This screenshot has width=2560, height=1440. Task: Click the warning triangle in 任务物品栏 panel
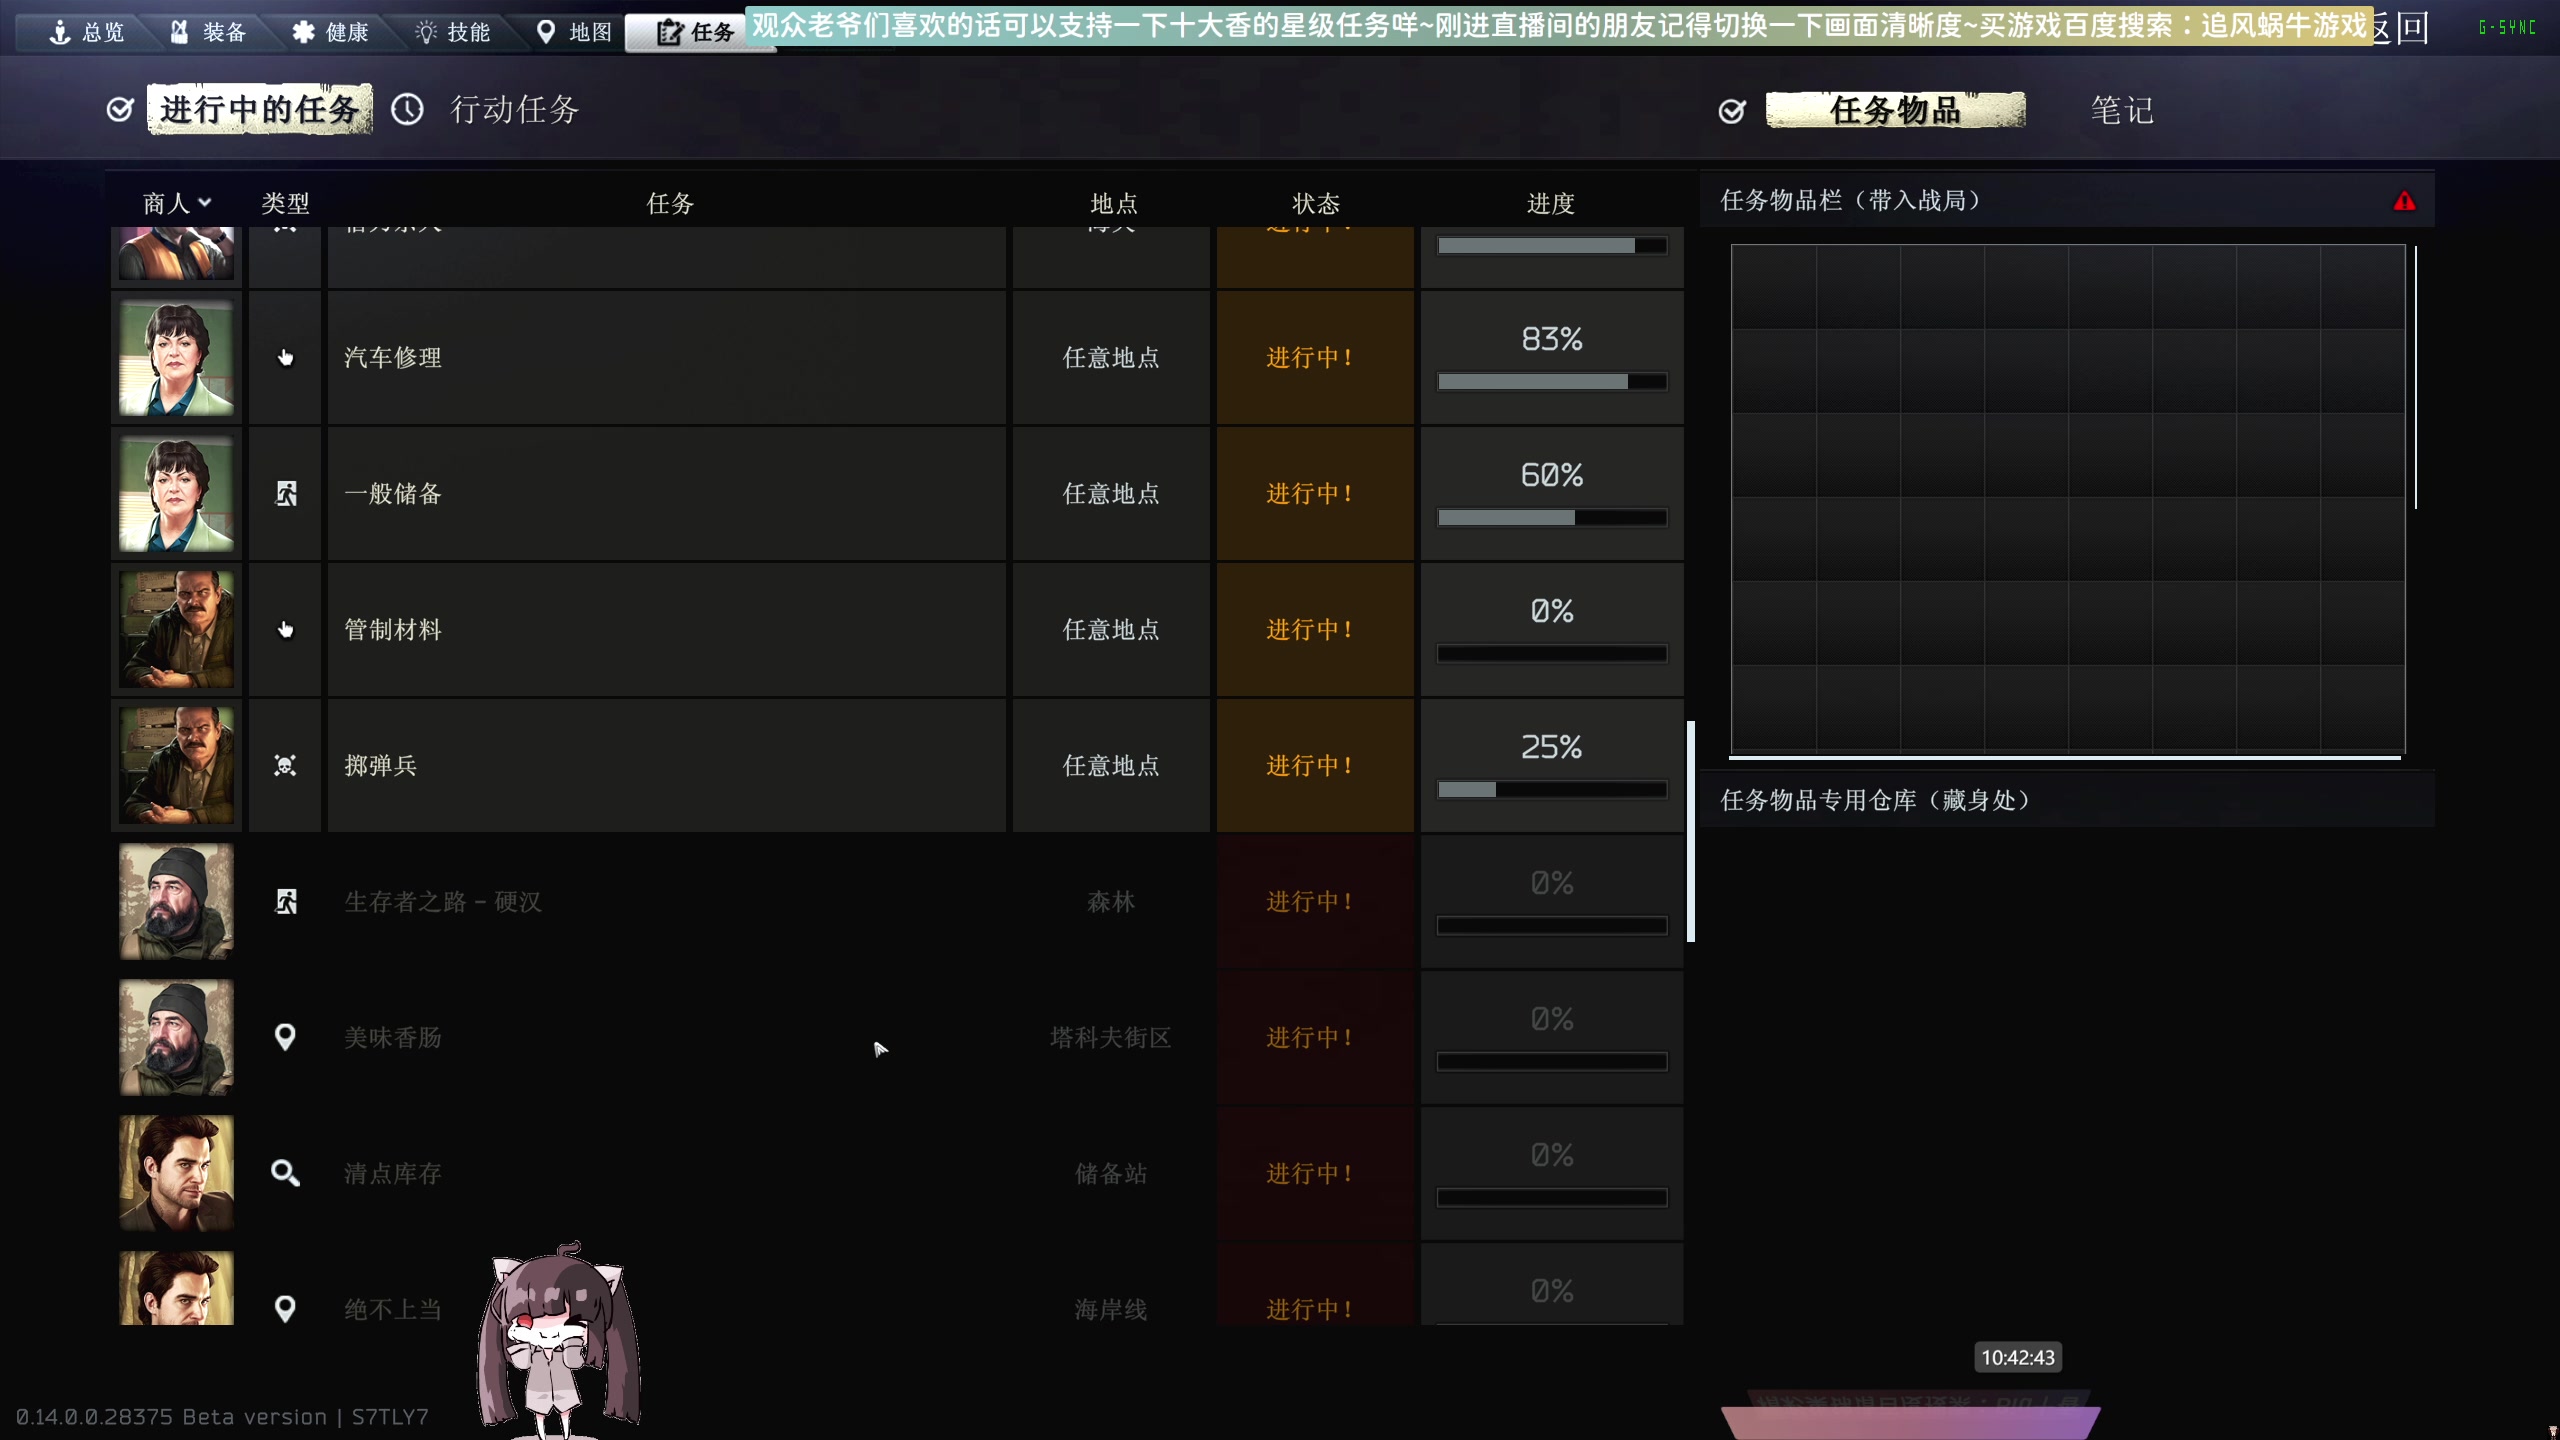tap(2404, 199)
